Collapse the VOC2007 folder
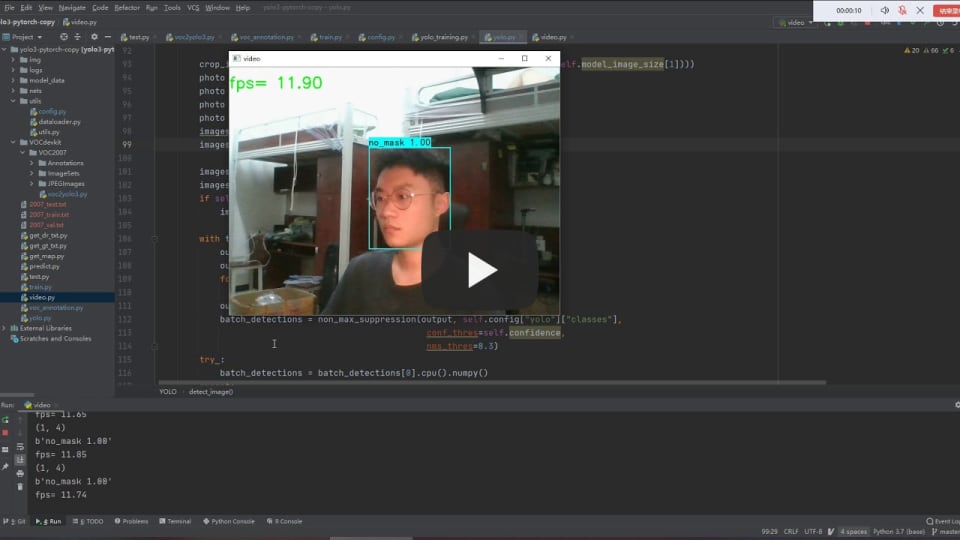This screenshot has width=960, height=540. [23, 153]
